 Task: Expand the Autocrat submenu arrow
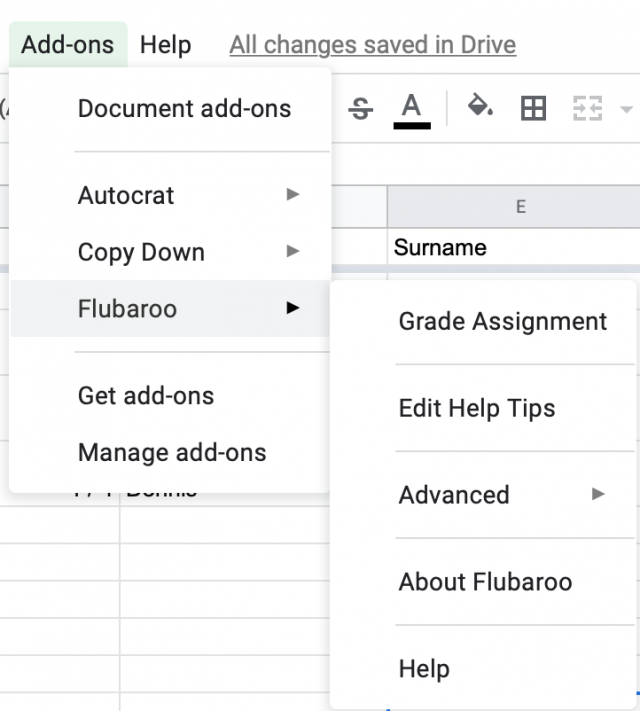pyautogui.click(x=293, y=195)
